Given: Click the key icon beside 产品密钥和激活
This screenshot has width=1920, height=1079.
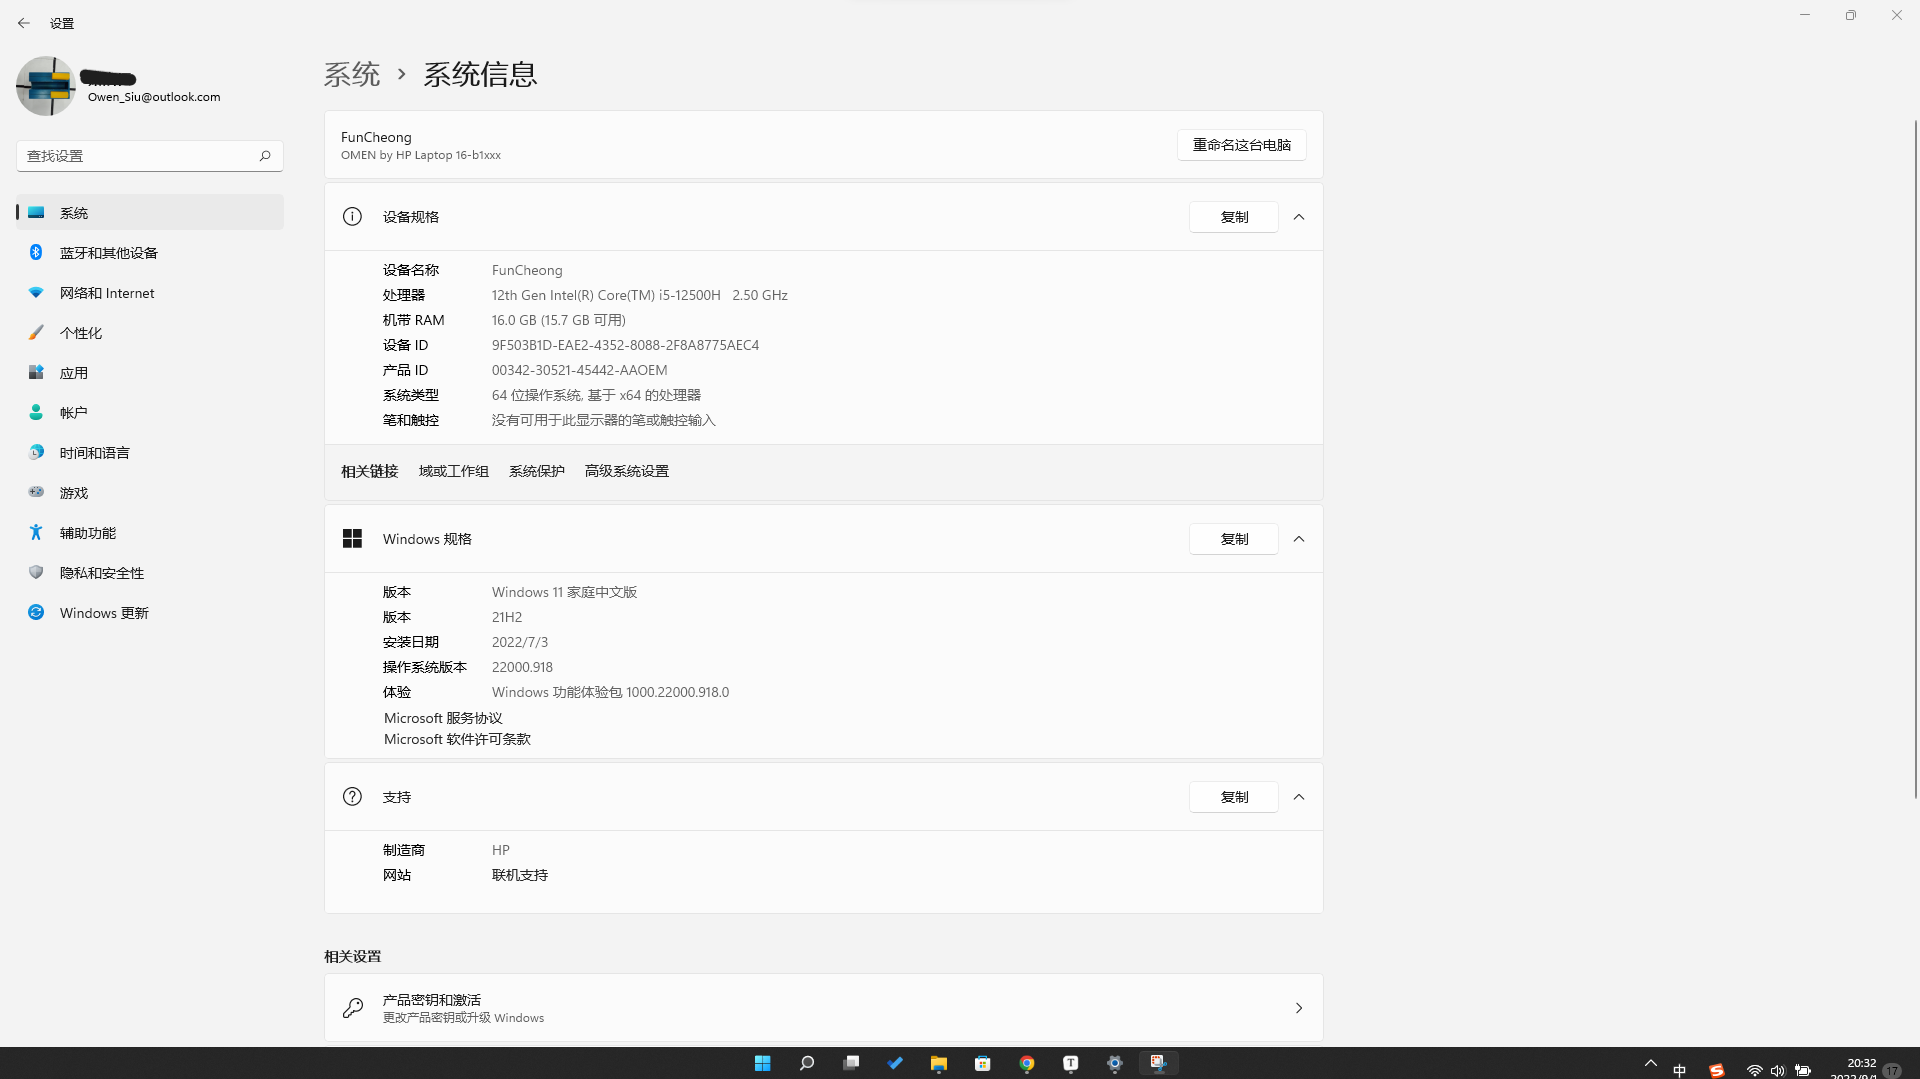Looking at the screenshot, I should 353,1008.
